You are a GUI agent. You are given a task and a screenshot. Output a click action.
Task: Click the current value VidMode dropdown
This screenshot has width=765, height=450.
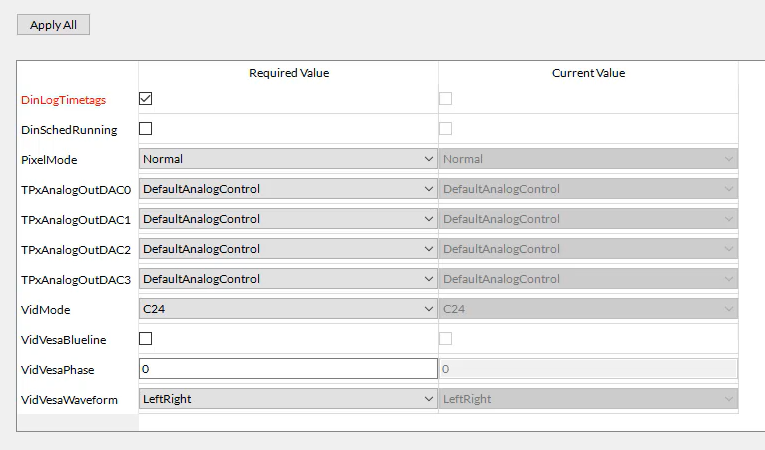588,309
